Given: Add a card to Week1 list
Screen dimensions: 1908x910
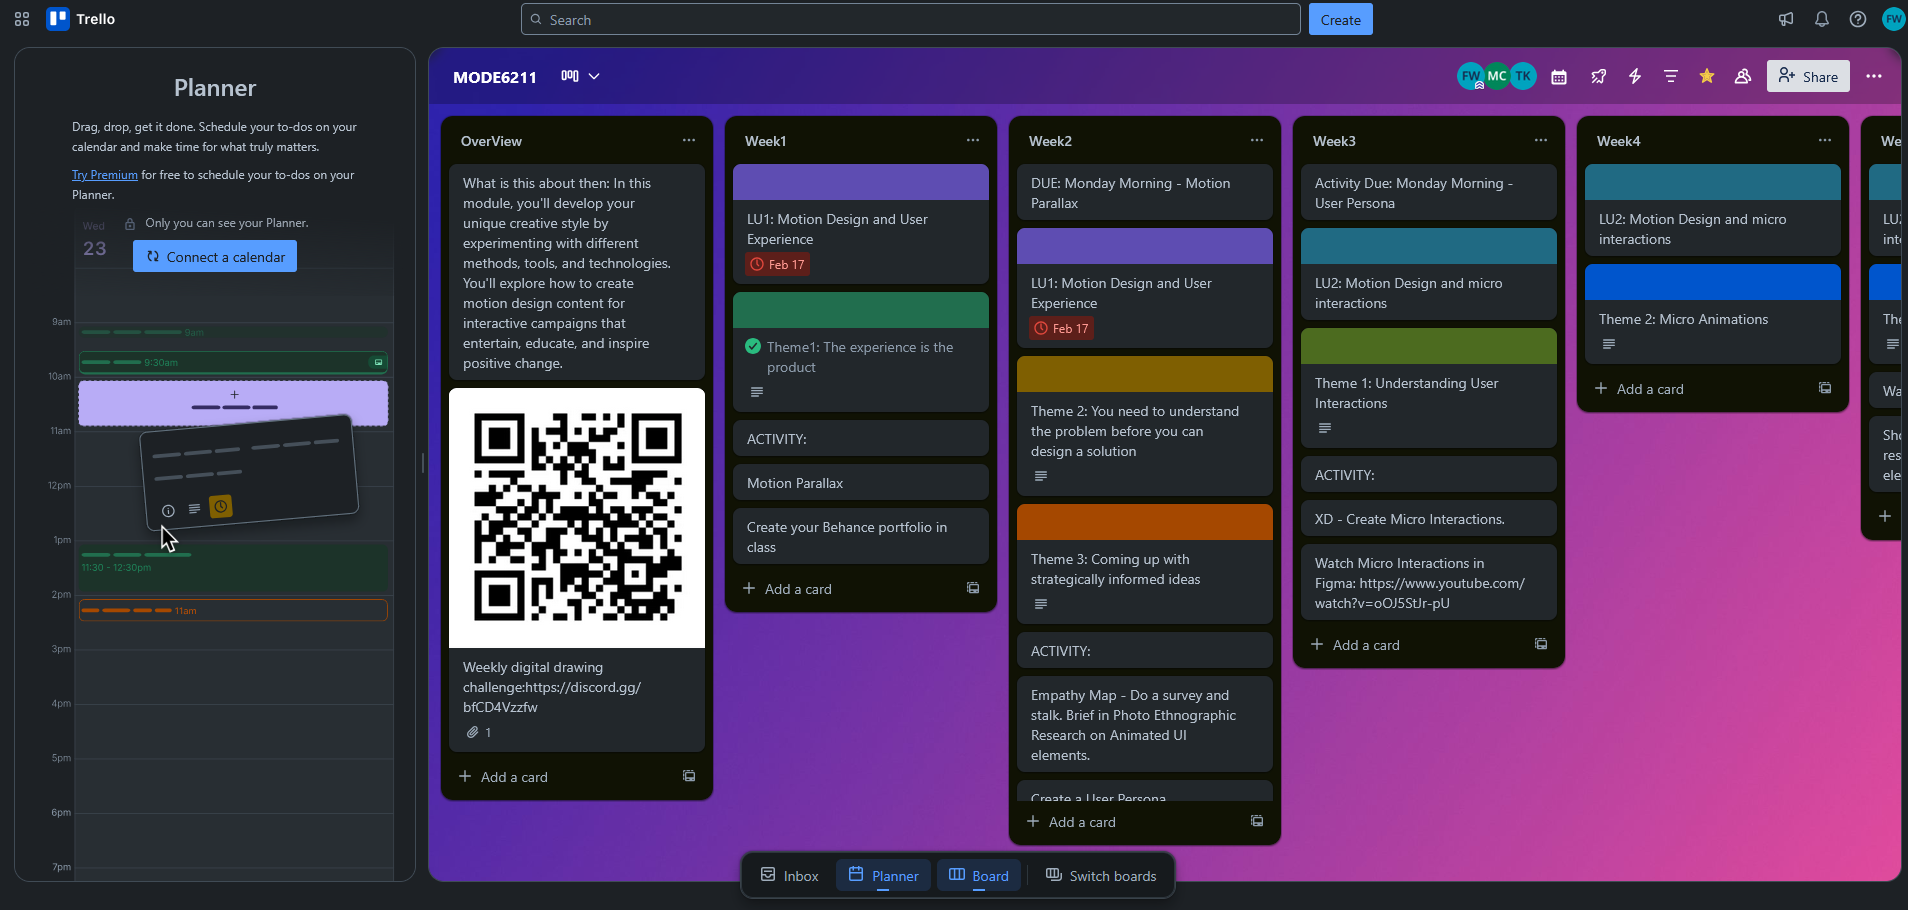Looking at the screenshot, I should point(844,589).
